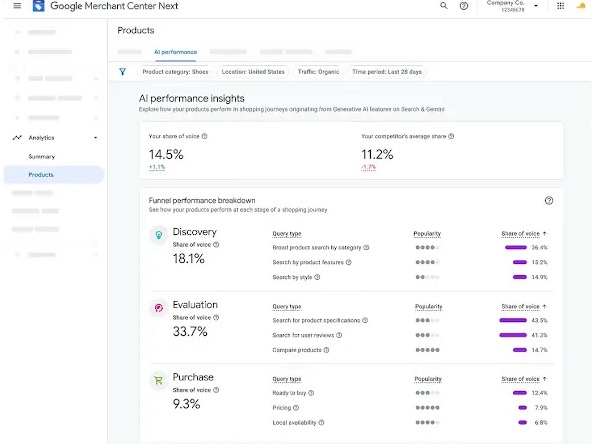Open the help icon in header
592x444 pixels.
click(464, 6)
